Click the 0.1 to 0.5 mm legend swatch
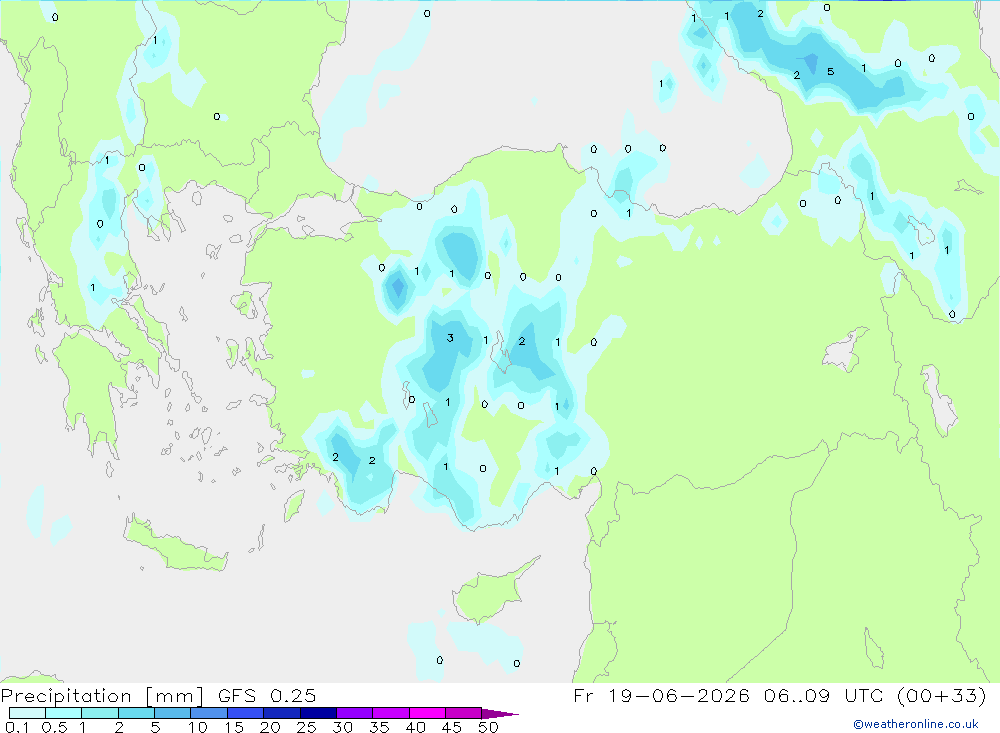Viewport: 1000px width, 733px height. pyautogui.click(x=27, y=713)
